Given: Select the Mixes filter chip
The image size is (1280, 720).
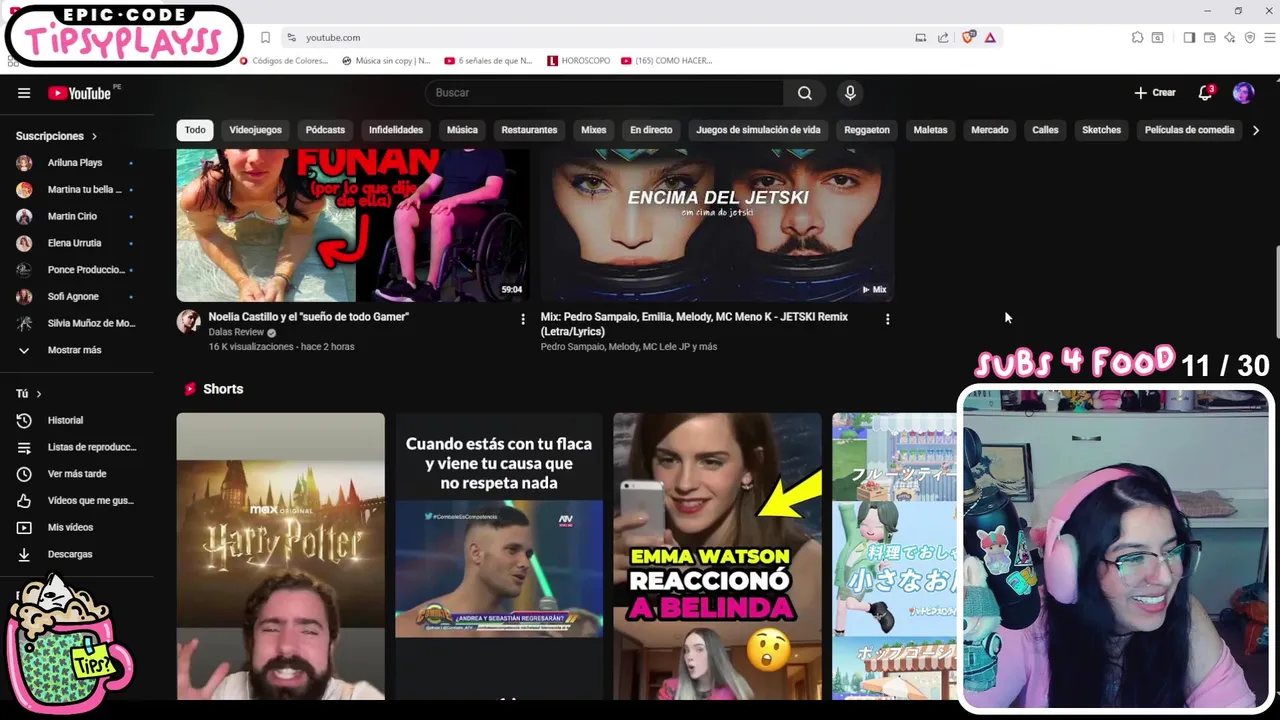Looking at the screenshot, I should 594,130.
